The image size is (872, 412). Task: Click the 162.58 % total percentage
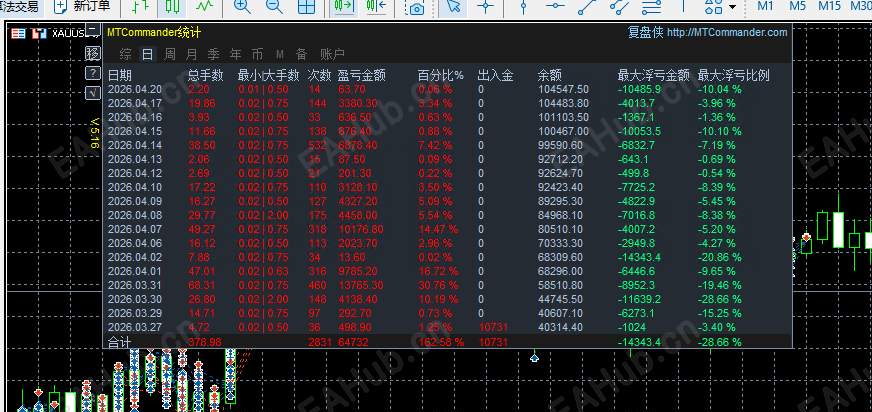pyautogui.click(x=440, y=342)
